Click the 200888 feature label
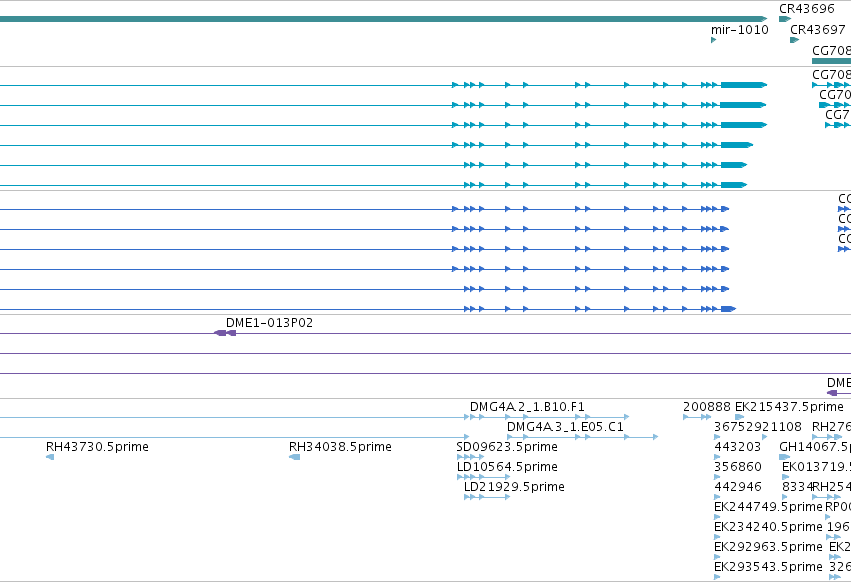 click(x=707, y=407)
